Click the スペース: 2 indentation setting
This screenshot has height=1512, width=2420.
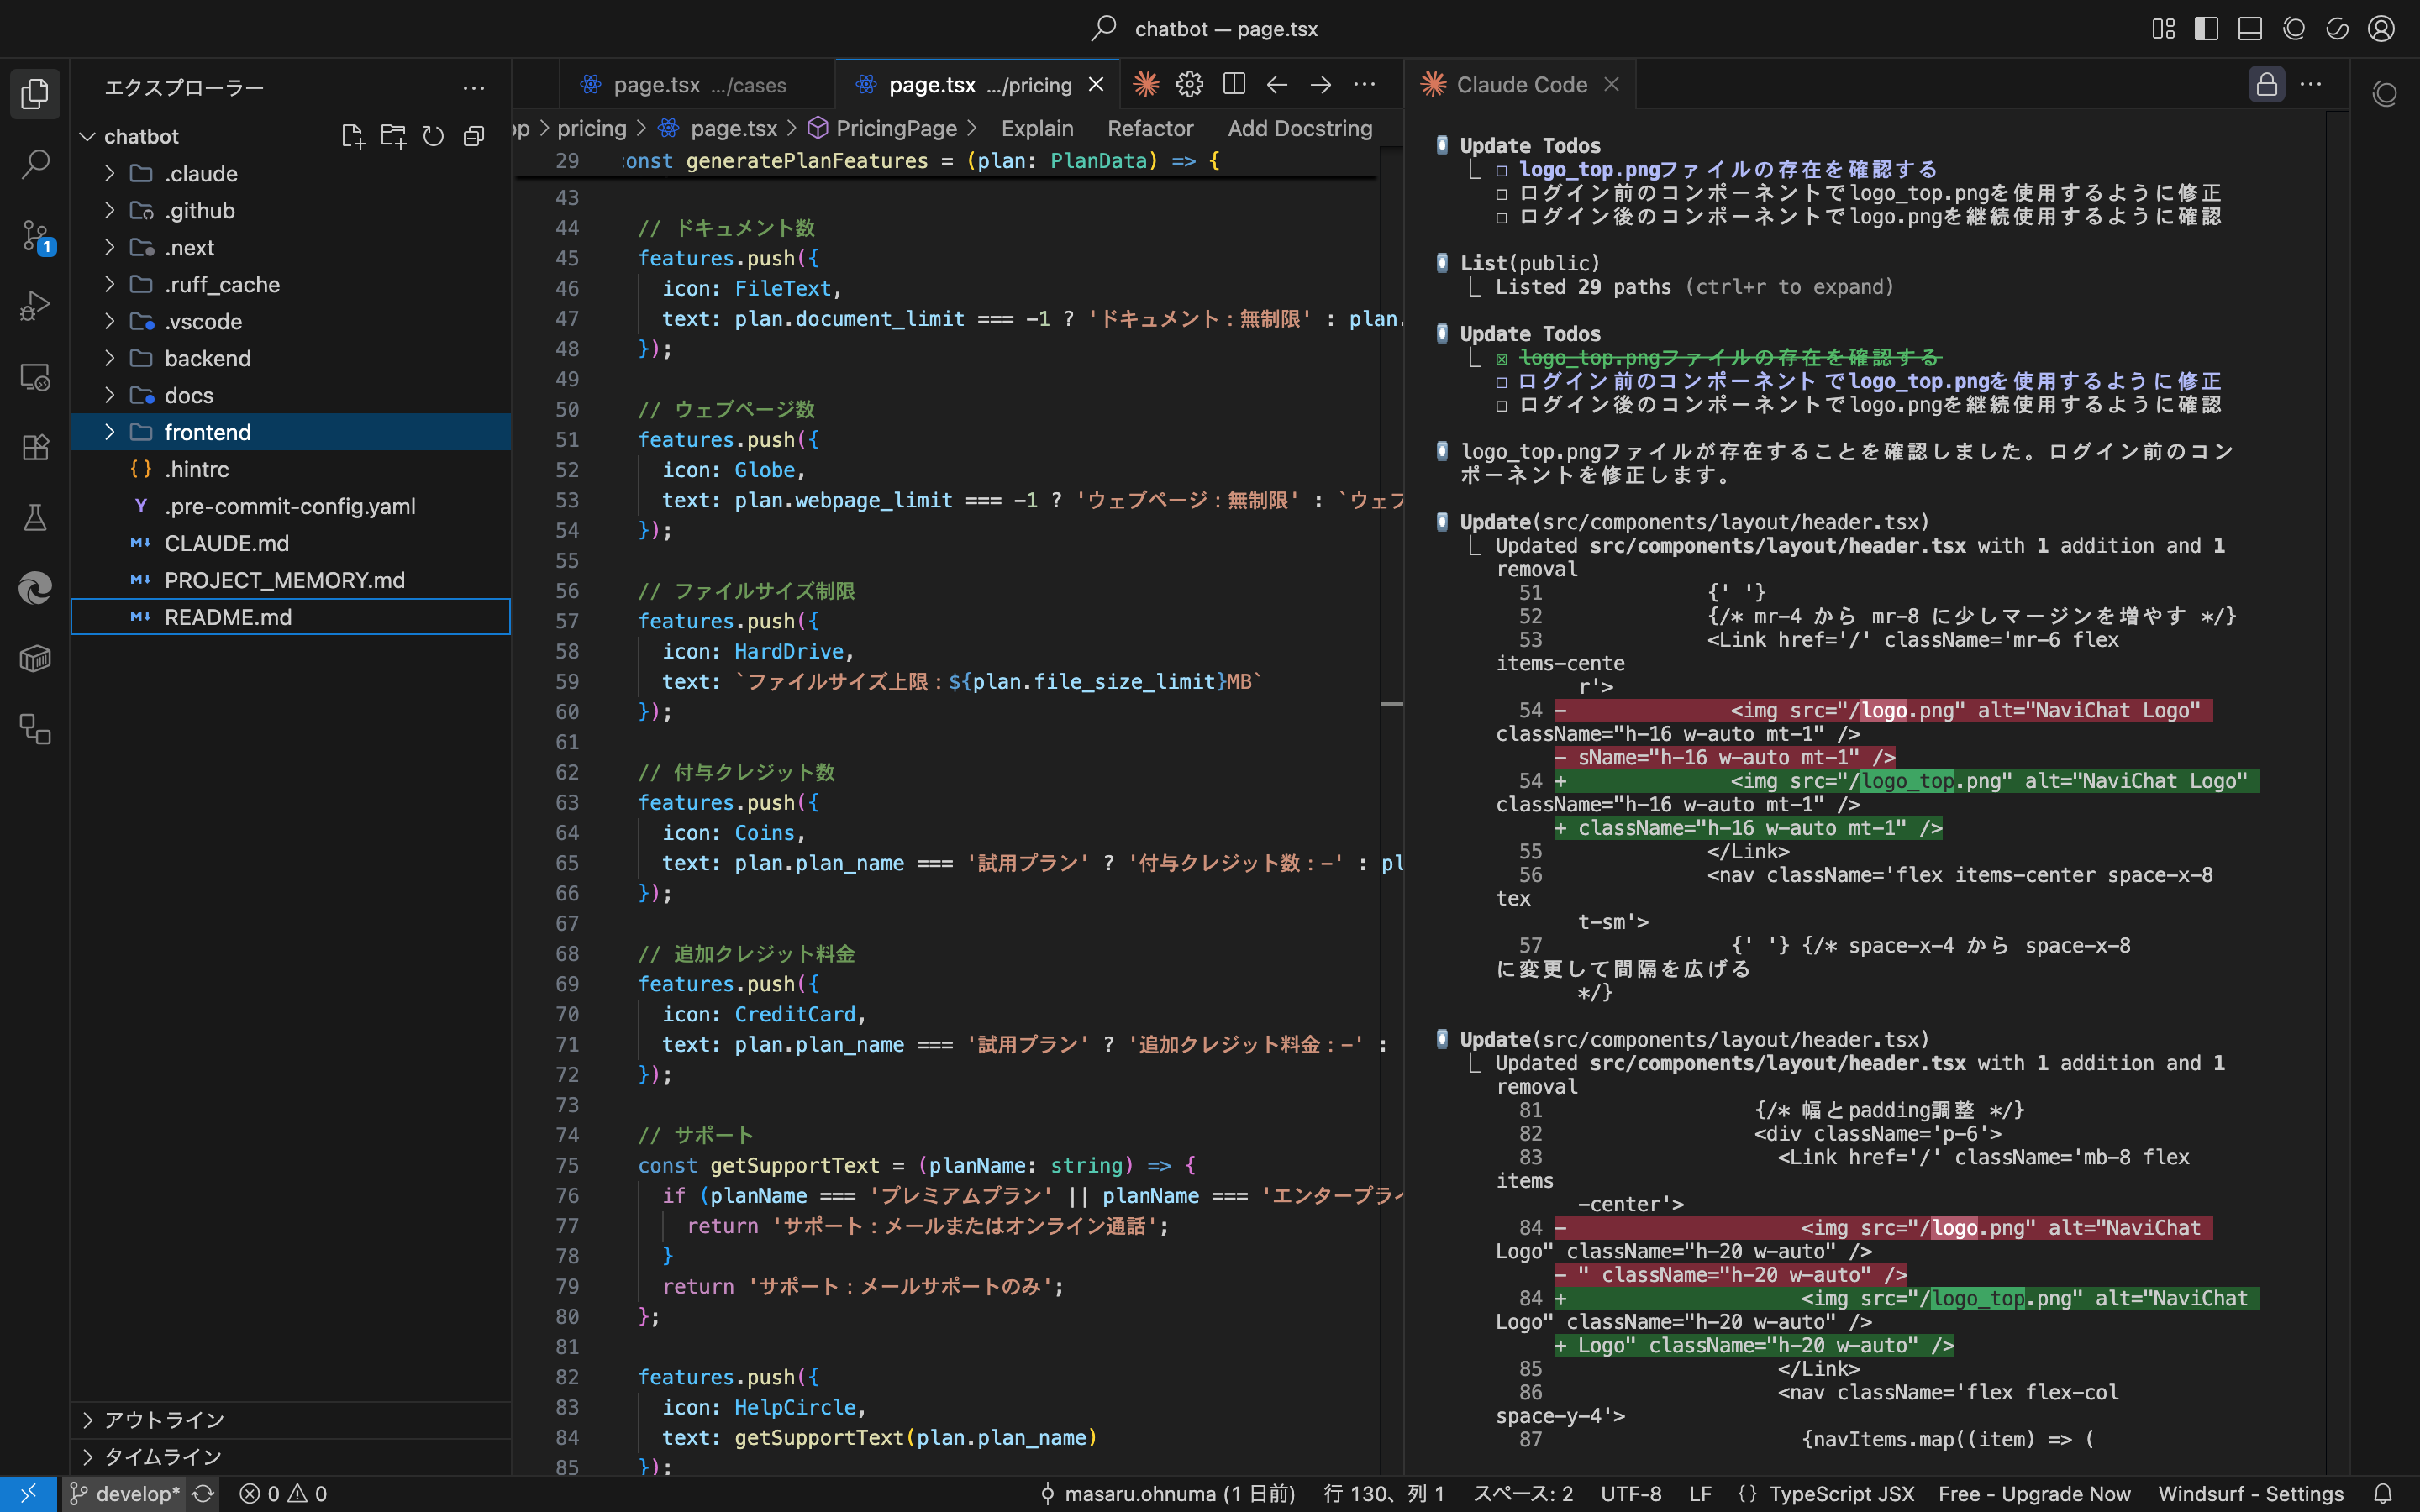point(1523,1494)
